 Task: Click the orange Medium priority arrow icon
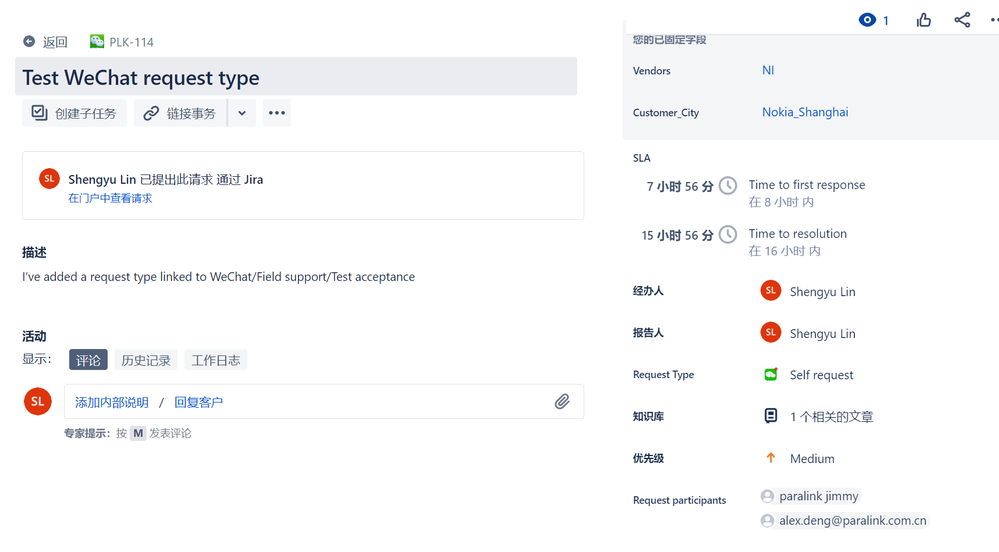[x=770, y=458]
